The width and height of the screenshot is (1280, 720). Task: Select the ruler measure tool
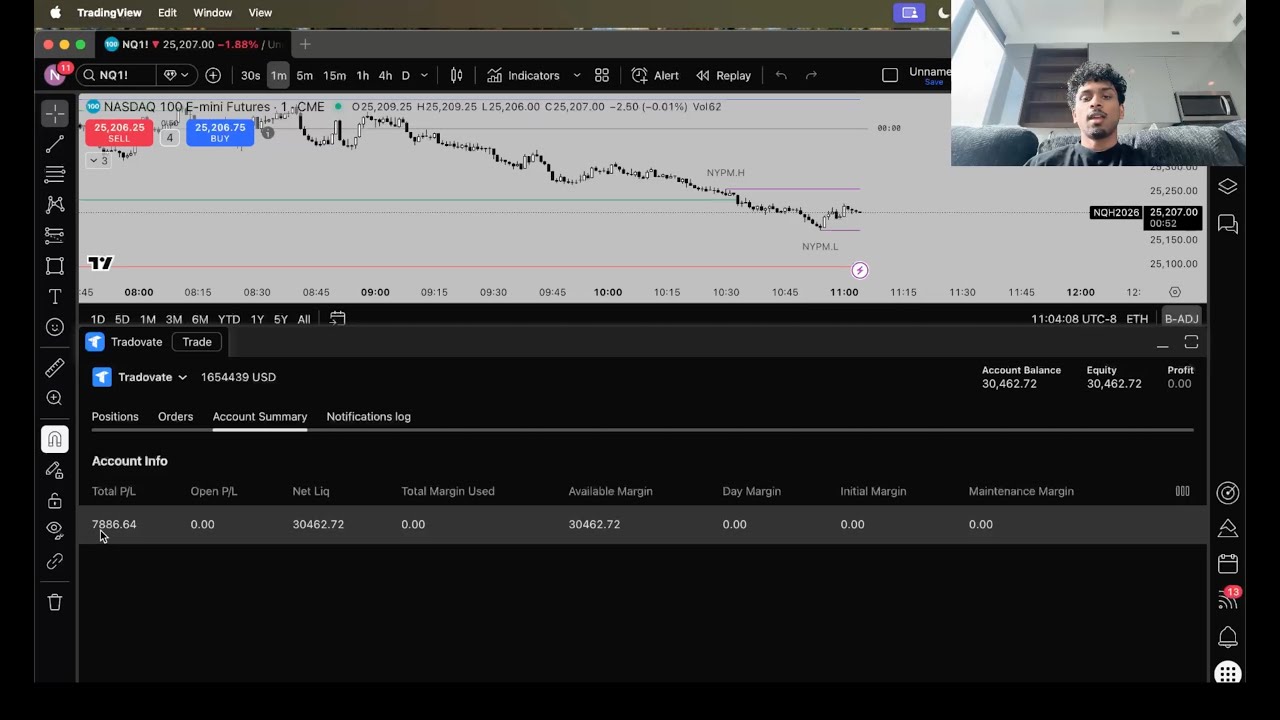55,368
